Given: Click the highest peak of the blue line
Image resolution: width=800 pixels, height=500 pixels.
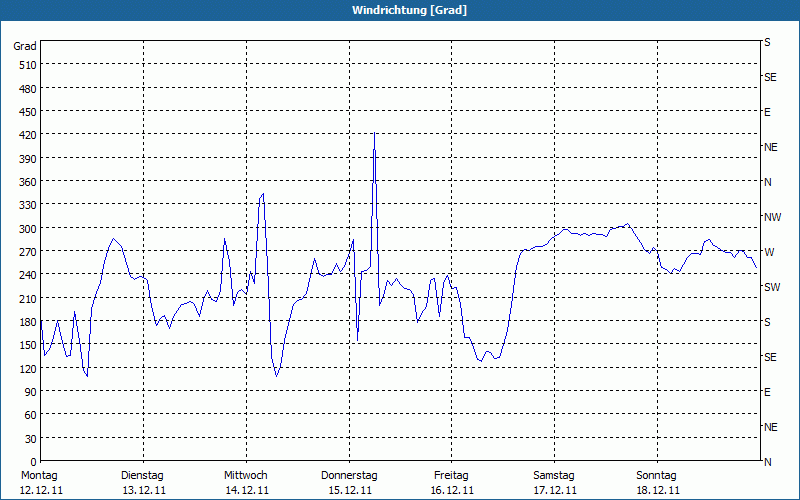Looking at the screenshot, I should point(374,134).
